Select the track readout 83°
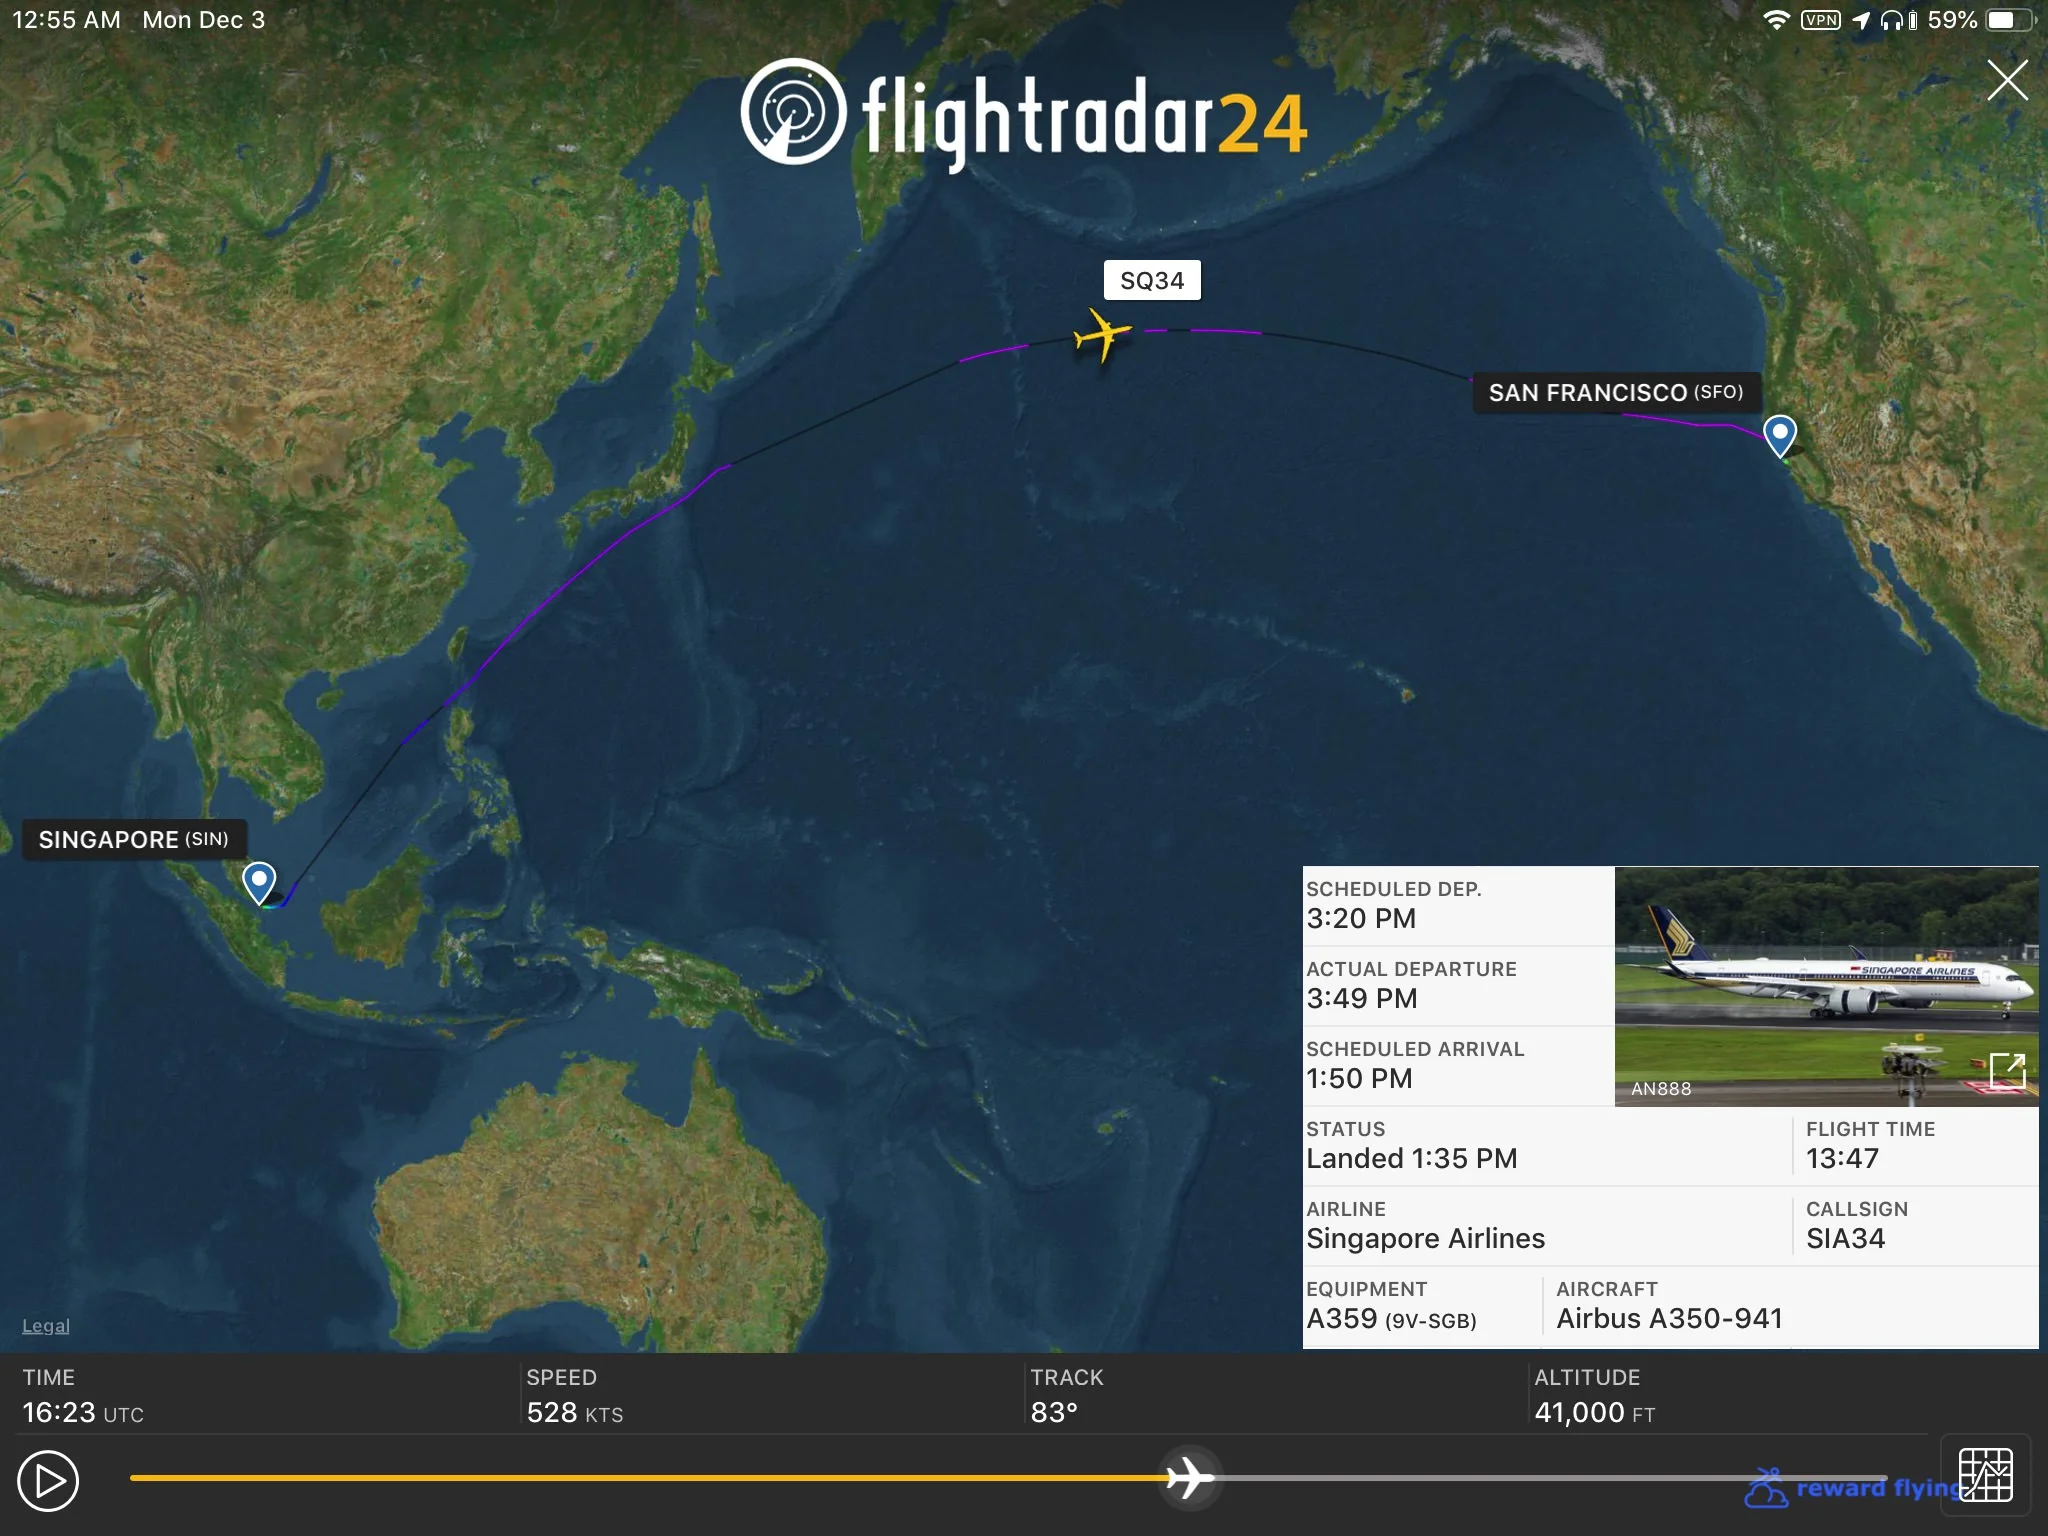Image resolution: width=2048 pixels, height=1536 pixels. [x=1054, y=1412]
